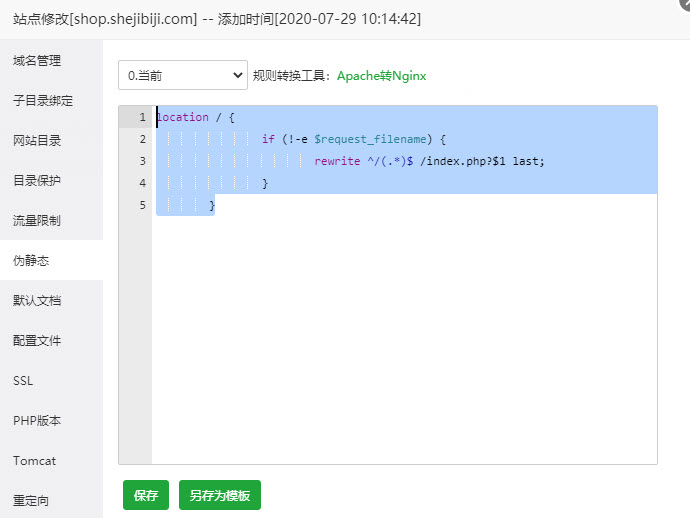This screenshot has width=690, height=518.
Task: Click the green 保存 button
Action: pyautogui.click(x=146, y=496)
